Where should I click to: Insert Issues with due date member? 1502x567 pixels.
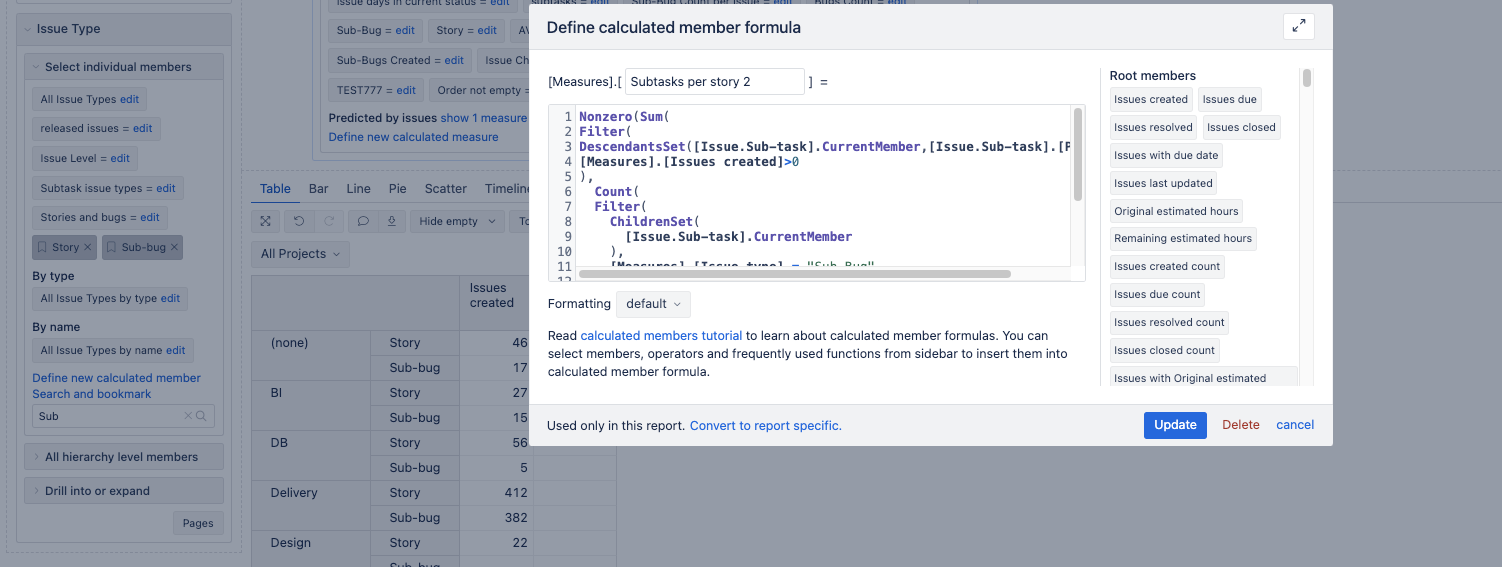point(1166,155)
